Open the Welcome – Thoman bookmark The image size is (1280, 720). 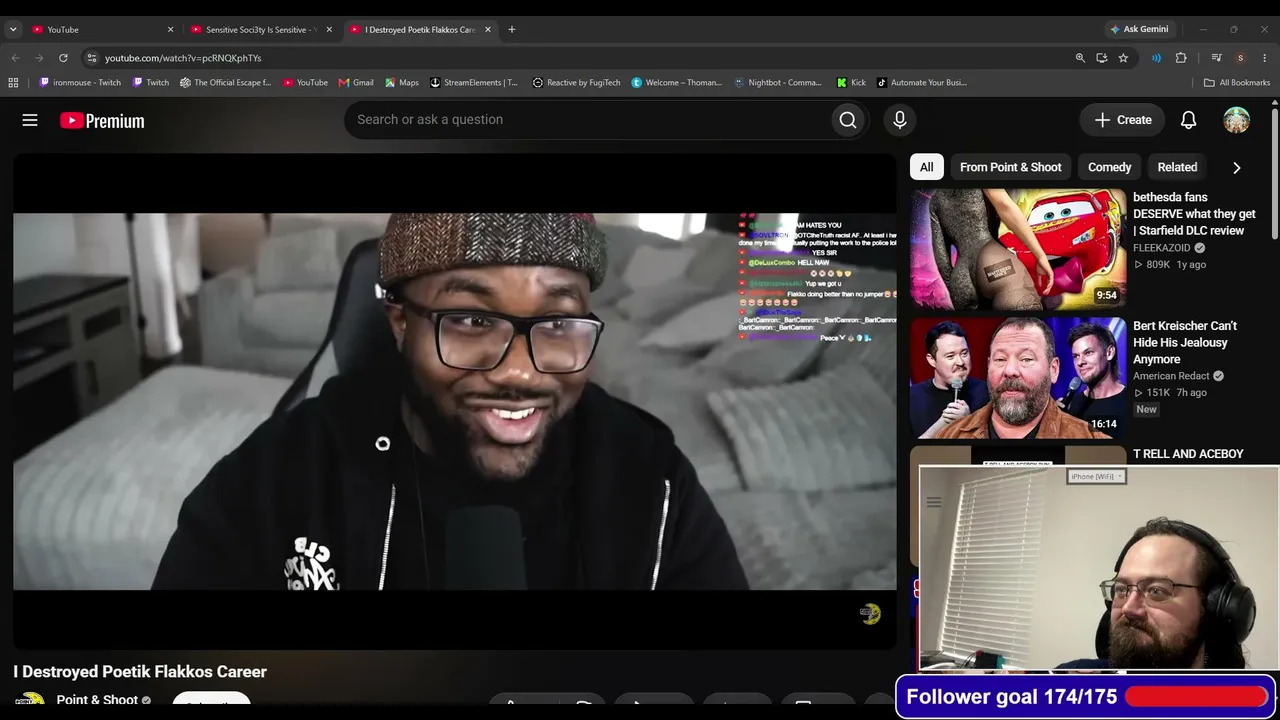677,83
